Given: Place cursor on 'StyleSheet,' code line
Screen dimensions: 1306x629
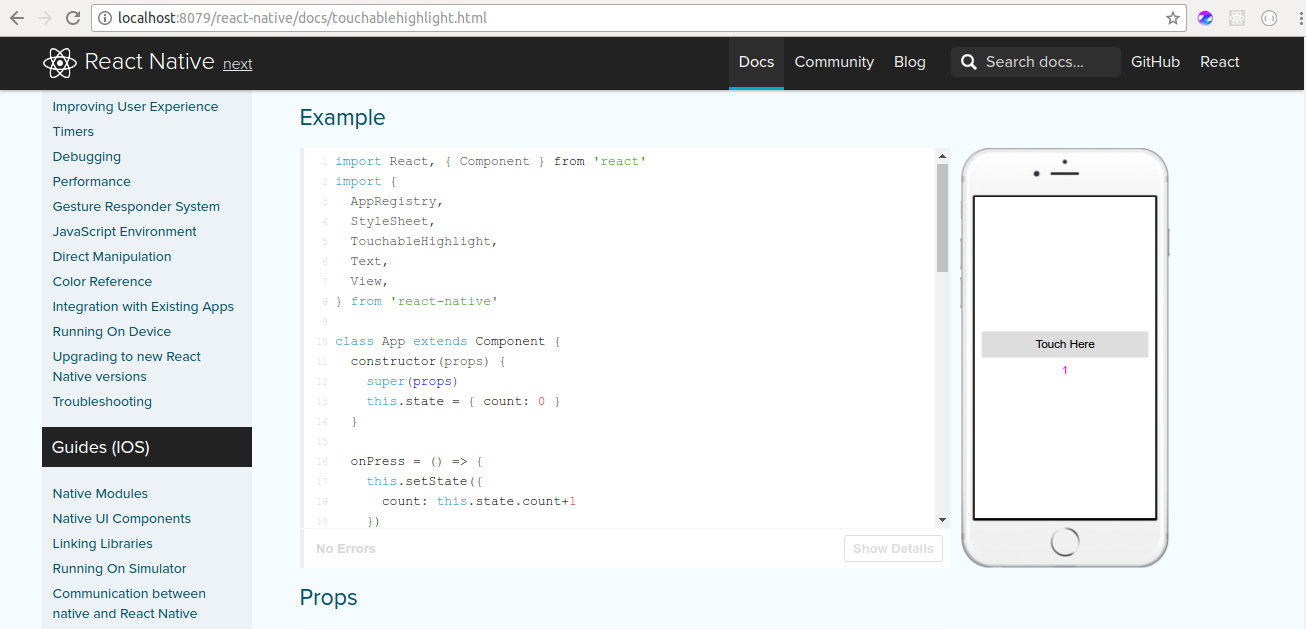Looking at the screenshot, I should tap(392, 221).
